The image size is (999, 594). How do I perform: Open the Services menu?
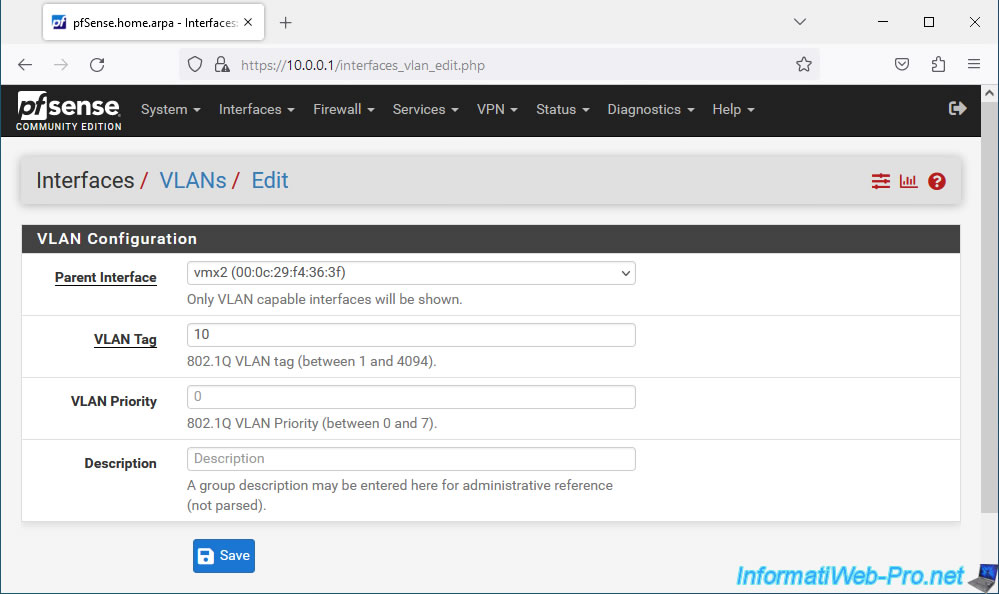point(425,109)
